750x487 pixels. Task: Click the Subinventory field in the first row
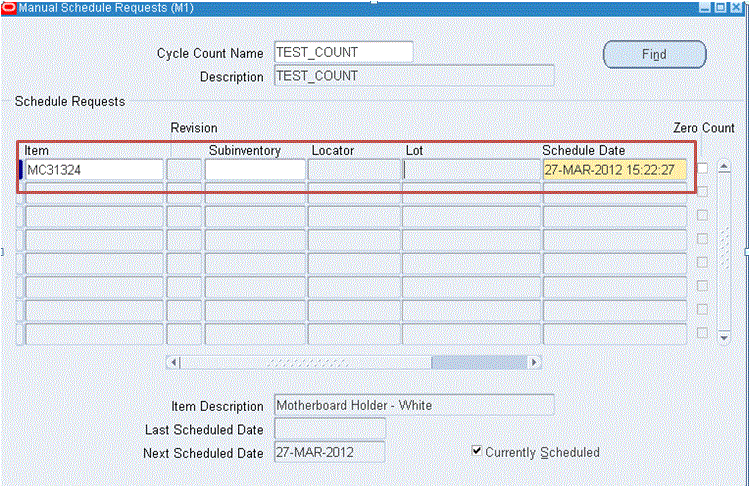coord(255,170)
